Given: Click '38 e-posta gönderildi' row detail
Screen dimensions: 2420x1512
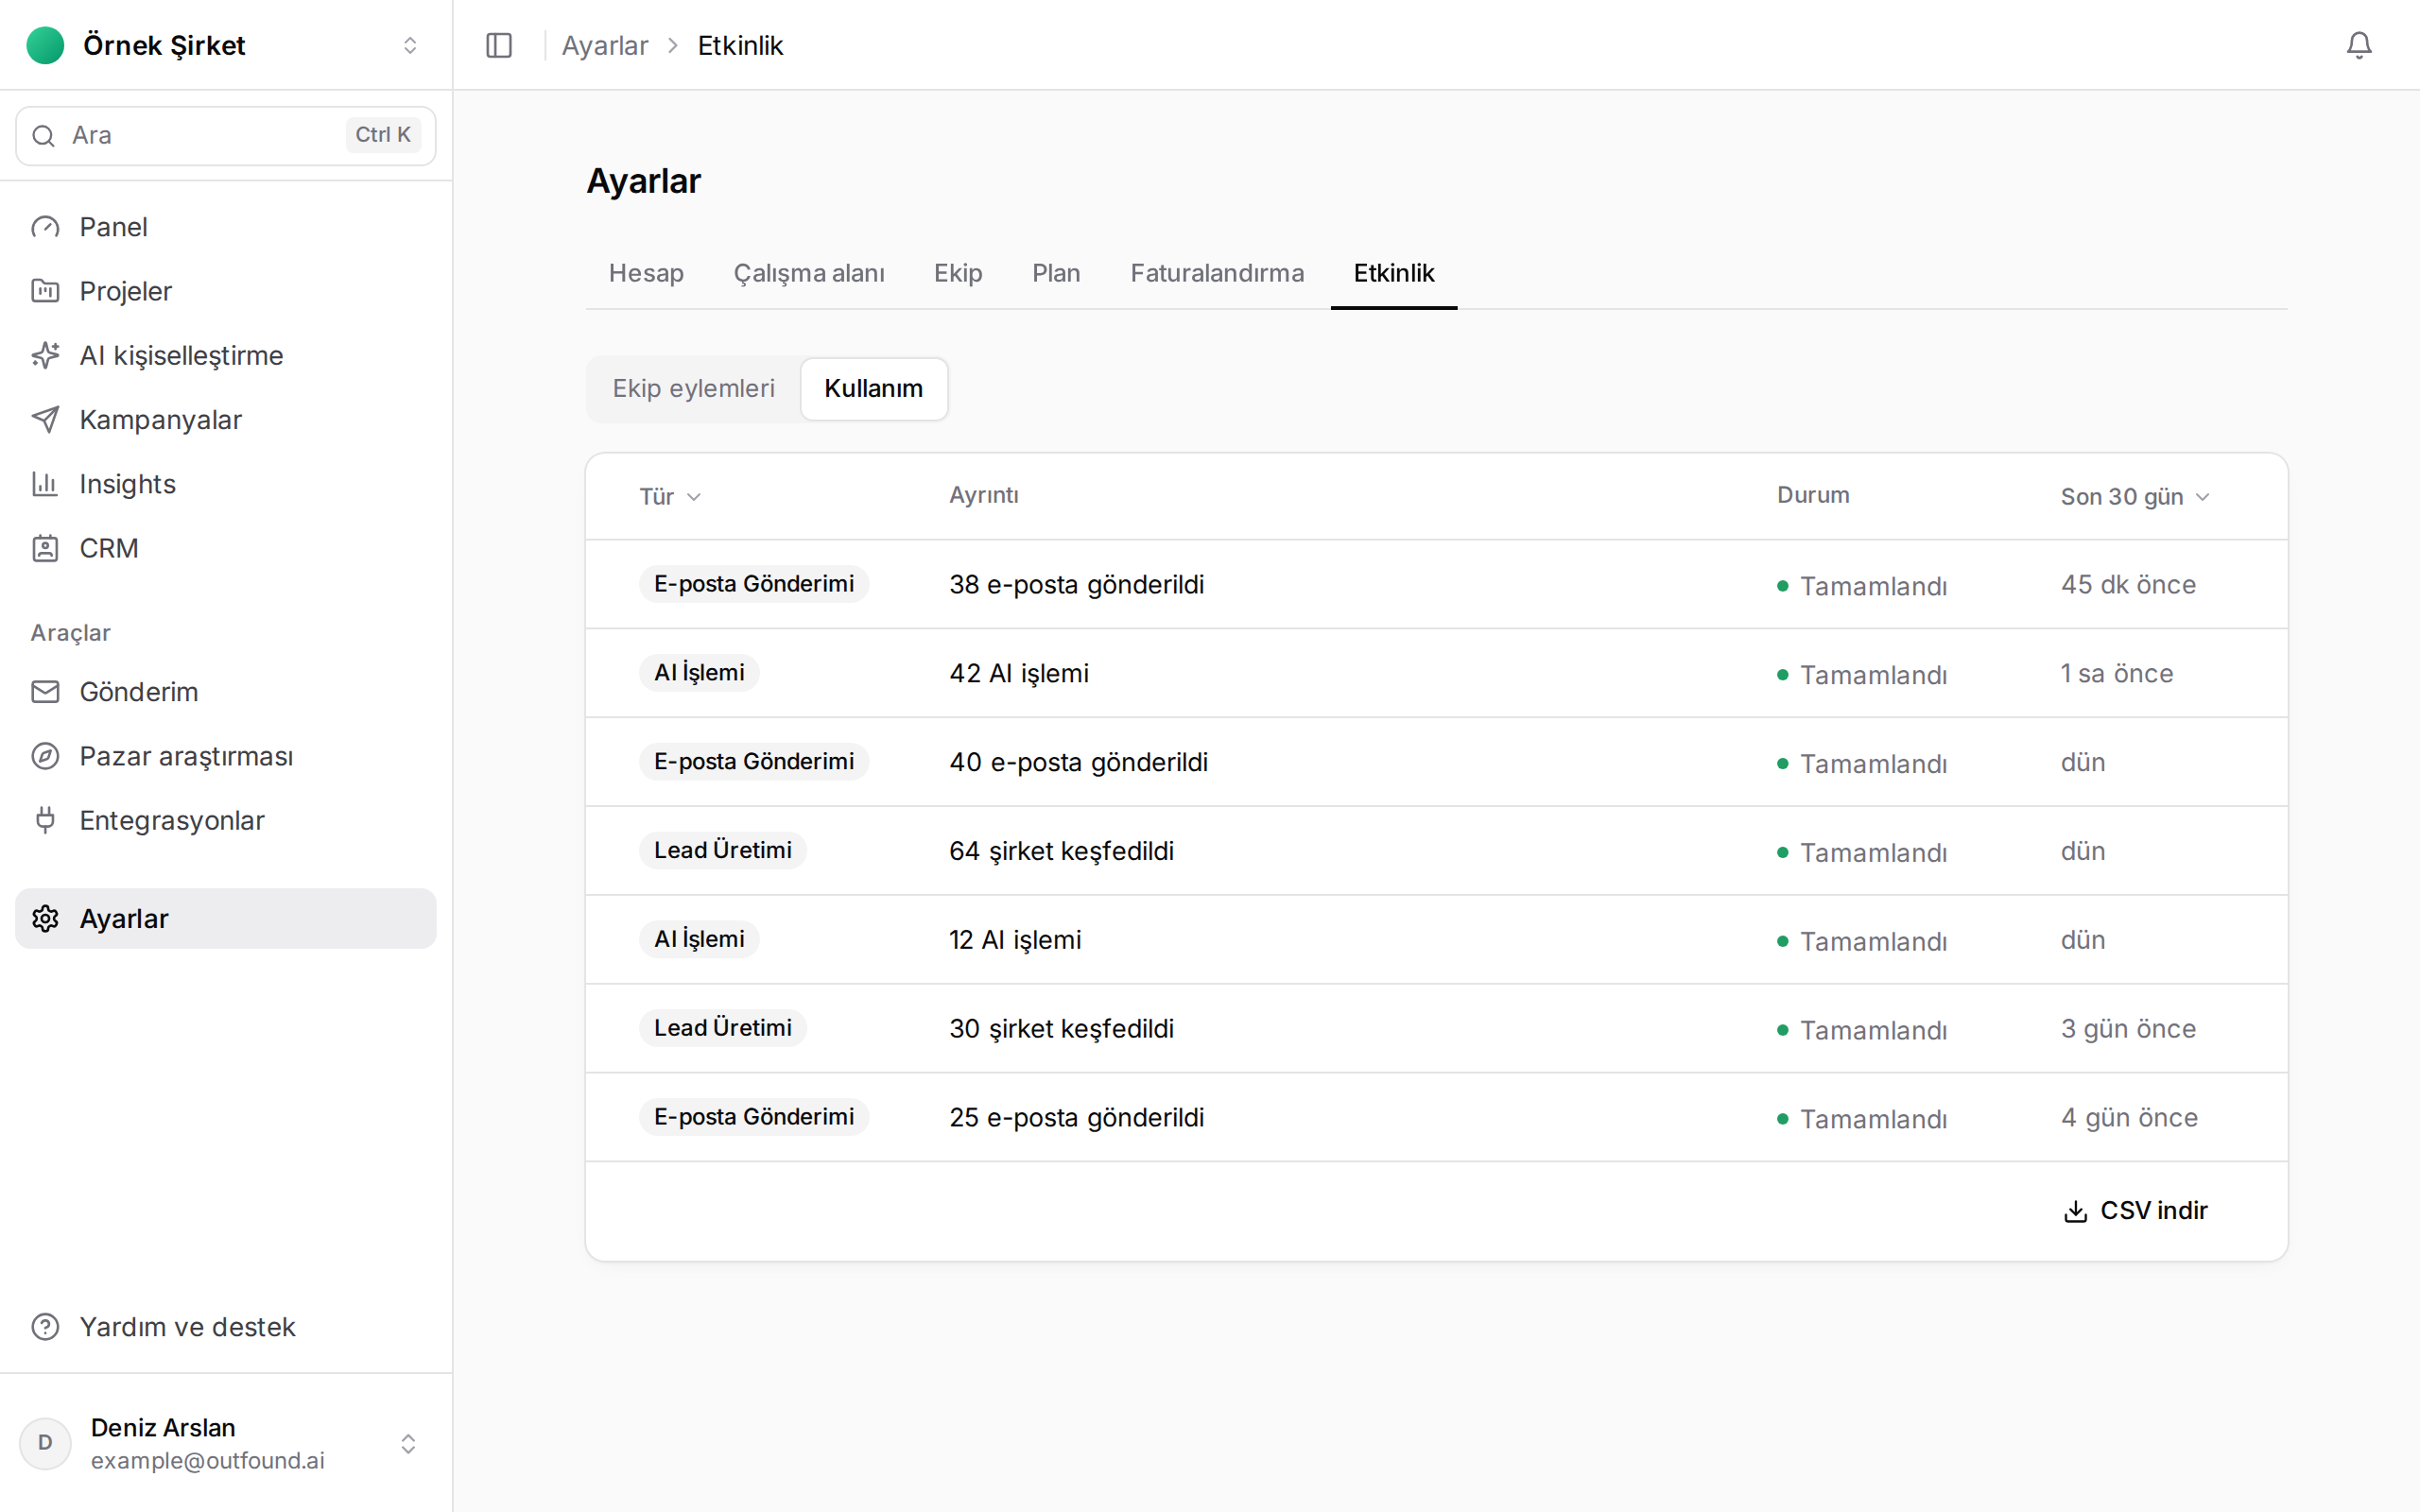Looking at the screenshot, I should coord(1076,584).
